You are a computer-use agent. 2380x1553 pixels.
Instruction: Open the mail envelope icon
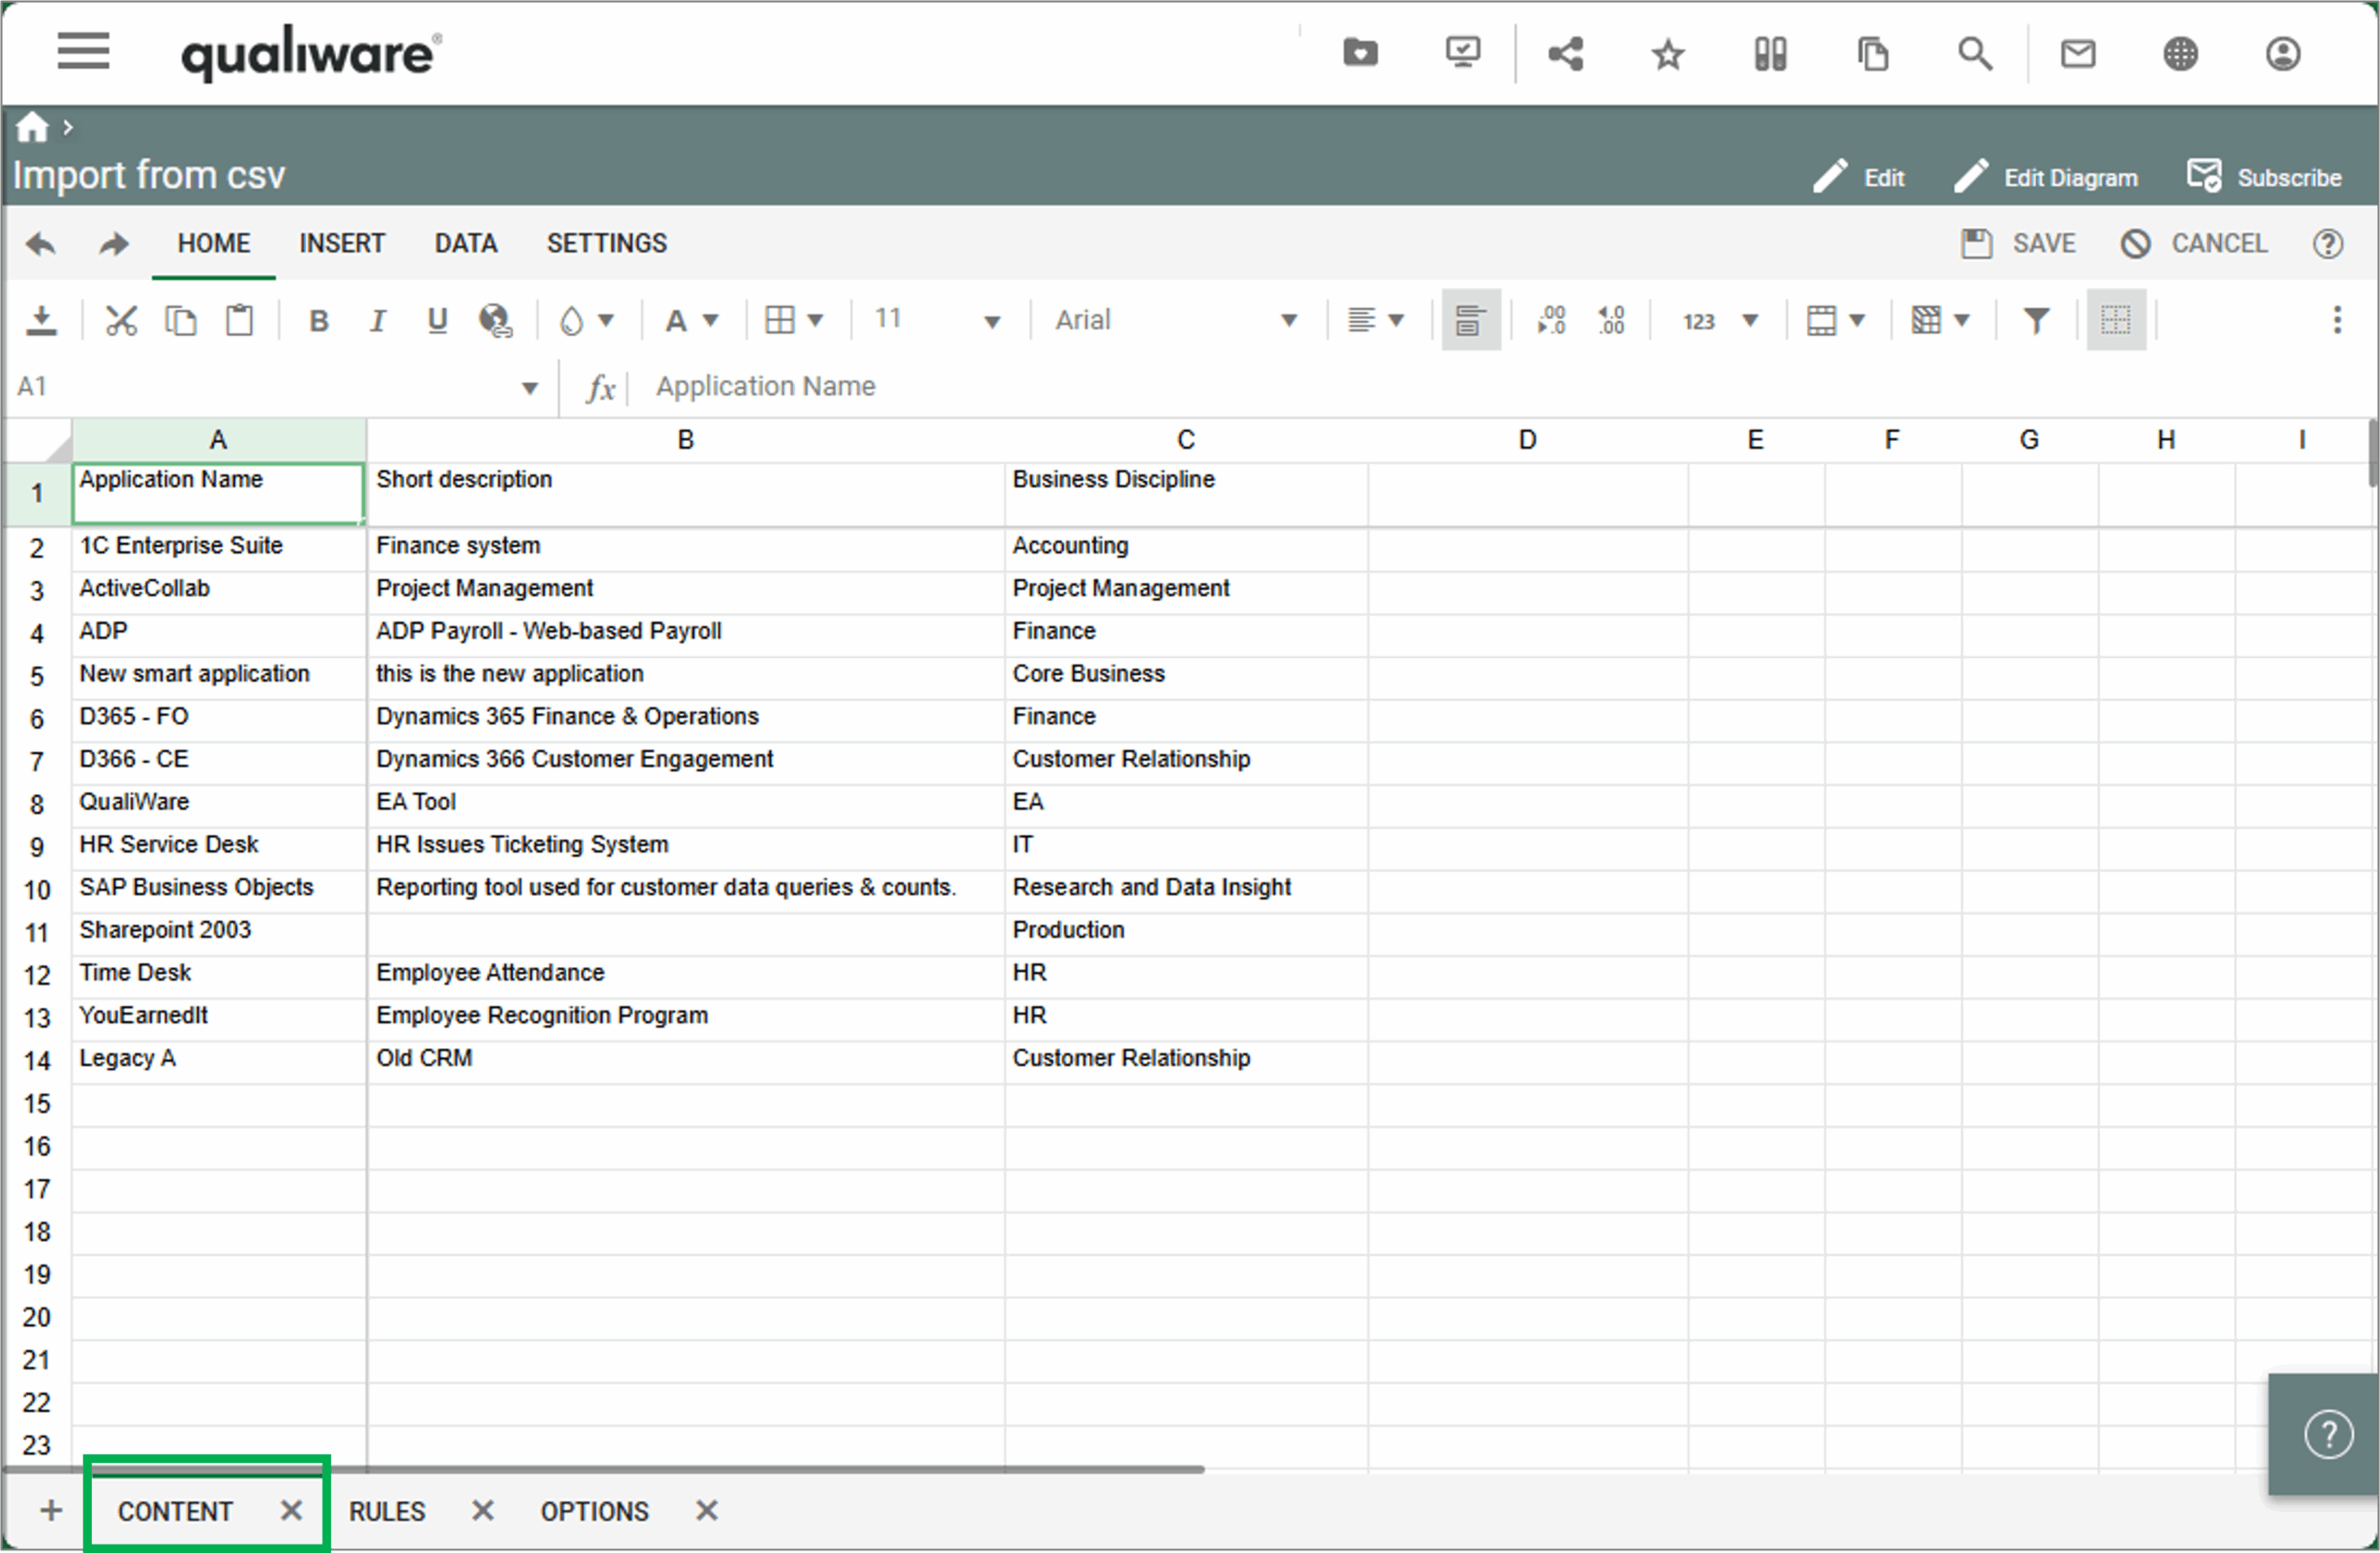[2077, 53]
